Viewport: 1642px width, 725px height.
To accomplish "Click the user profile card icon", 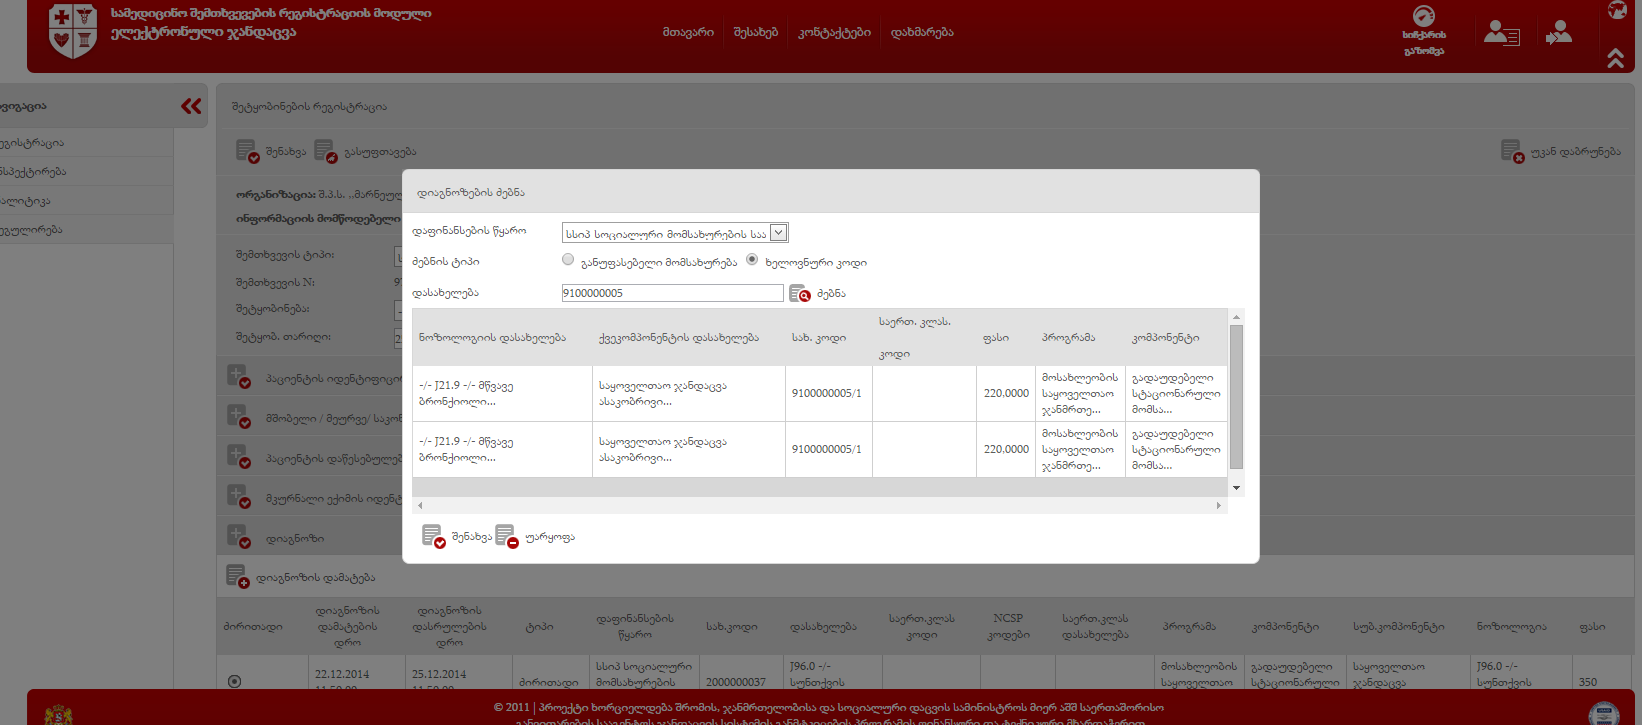I will pyautogui.click(x=1501, y=34).
